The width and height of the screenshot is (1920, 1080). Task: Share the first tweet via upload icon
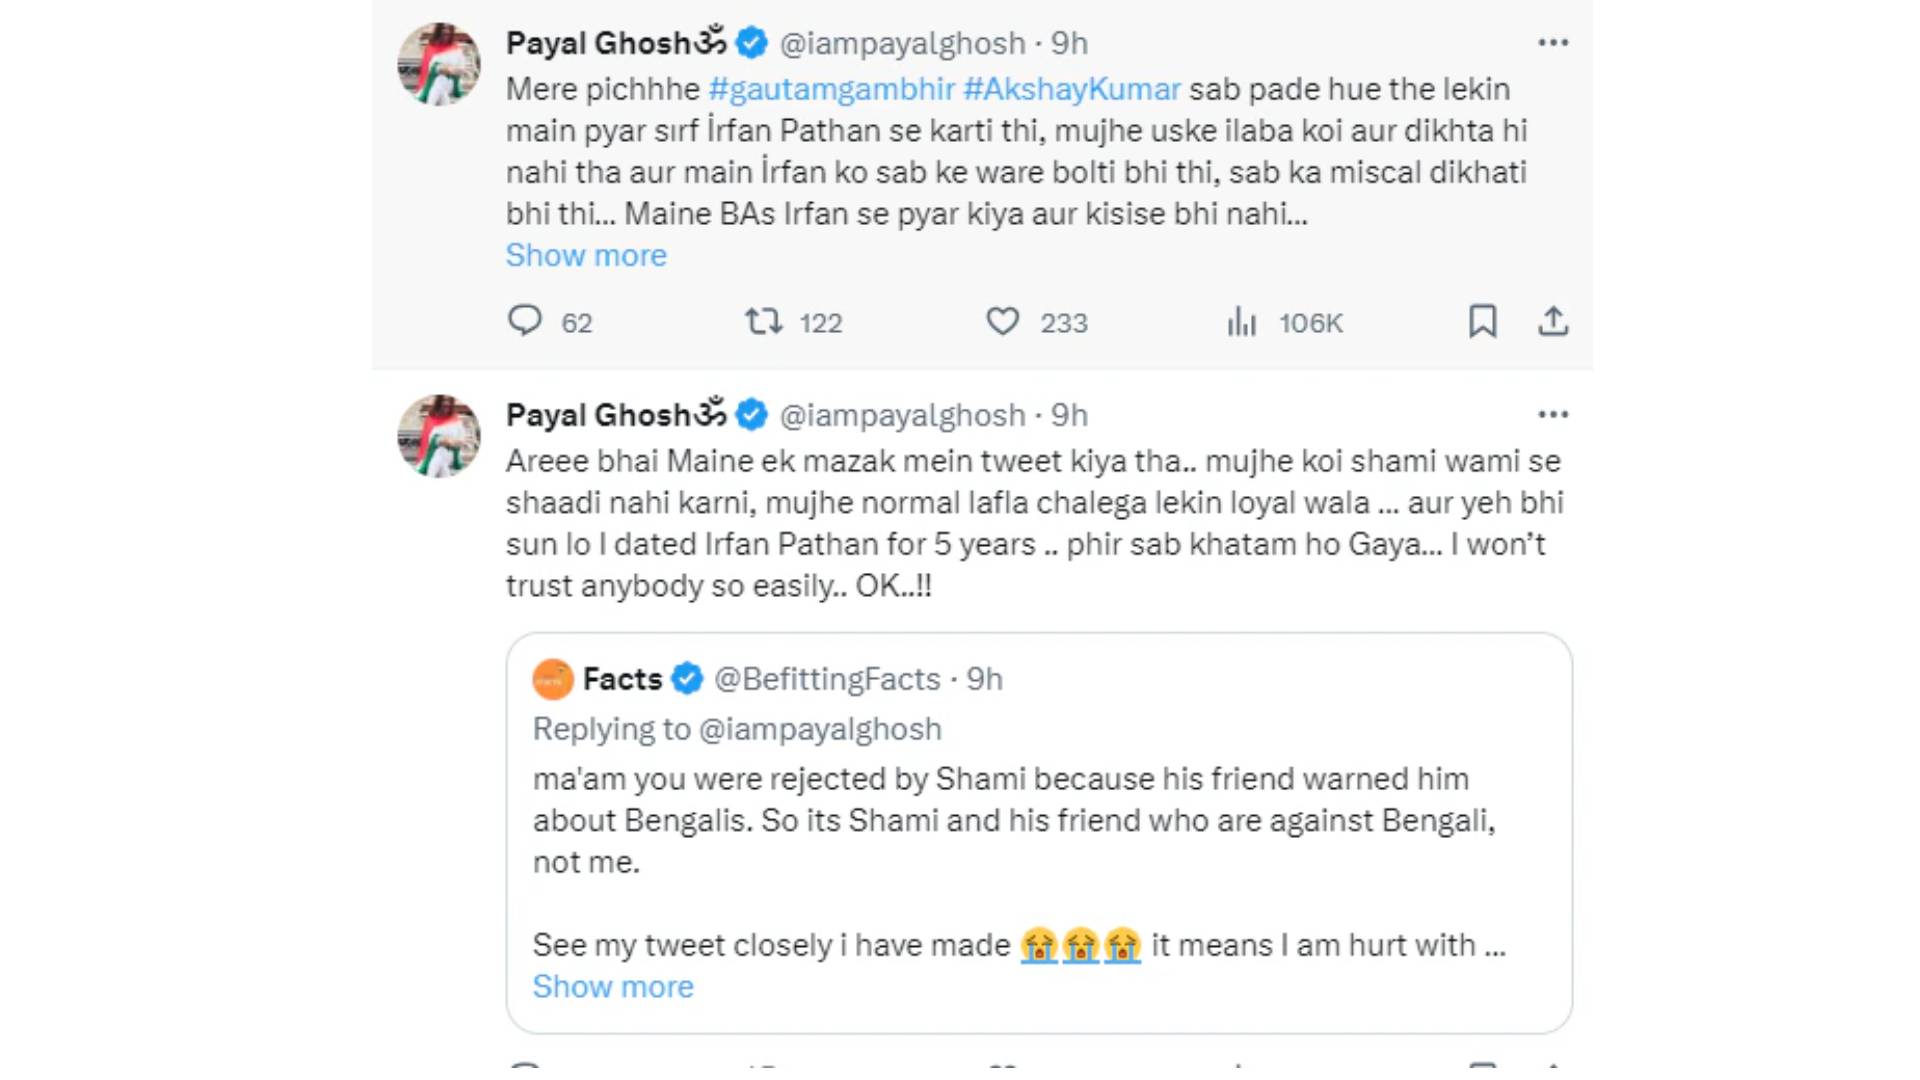1552,321
